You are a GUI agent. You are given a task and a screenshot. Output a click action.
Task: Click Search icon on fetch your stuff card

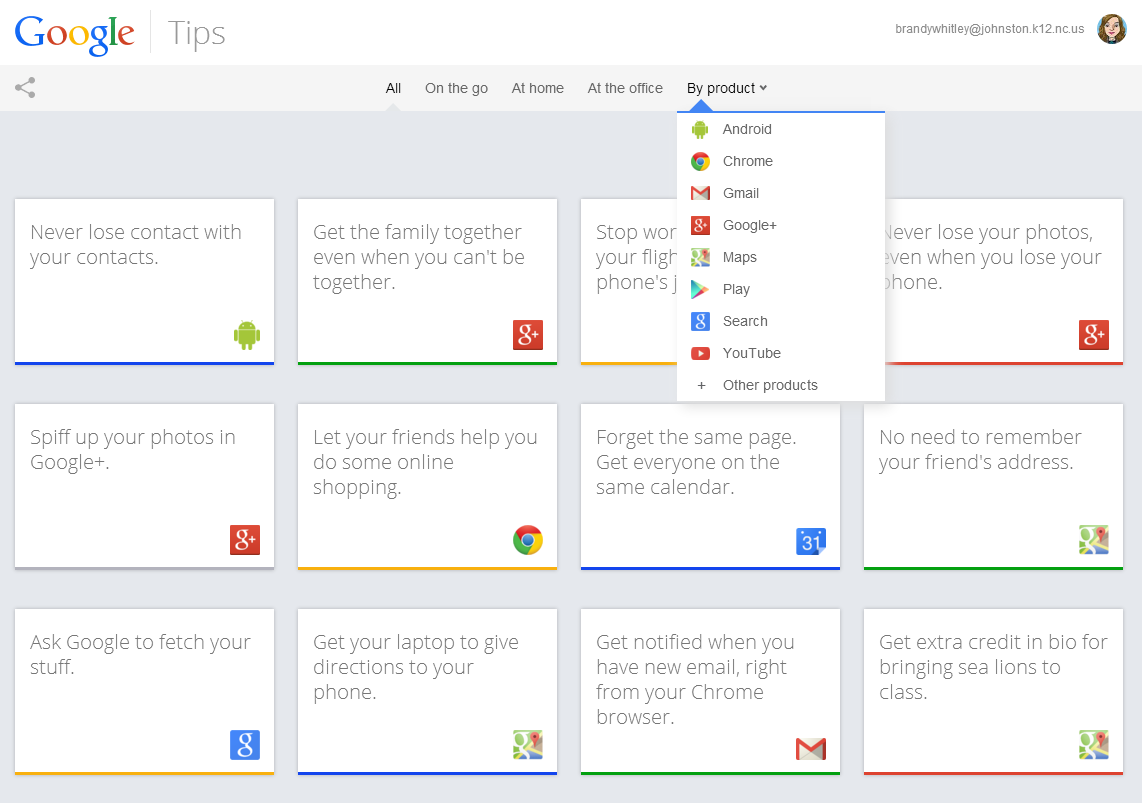tap(245, 745)
